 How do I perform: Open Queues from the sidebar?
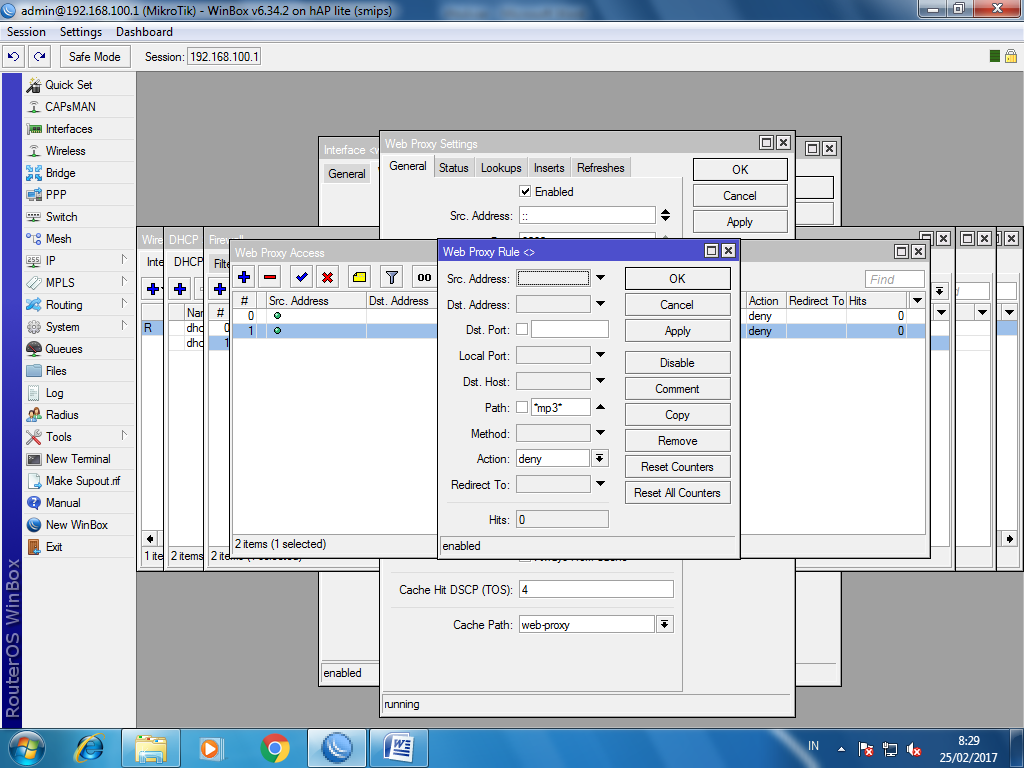[x=63, y=349]
